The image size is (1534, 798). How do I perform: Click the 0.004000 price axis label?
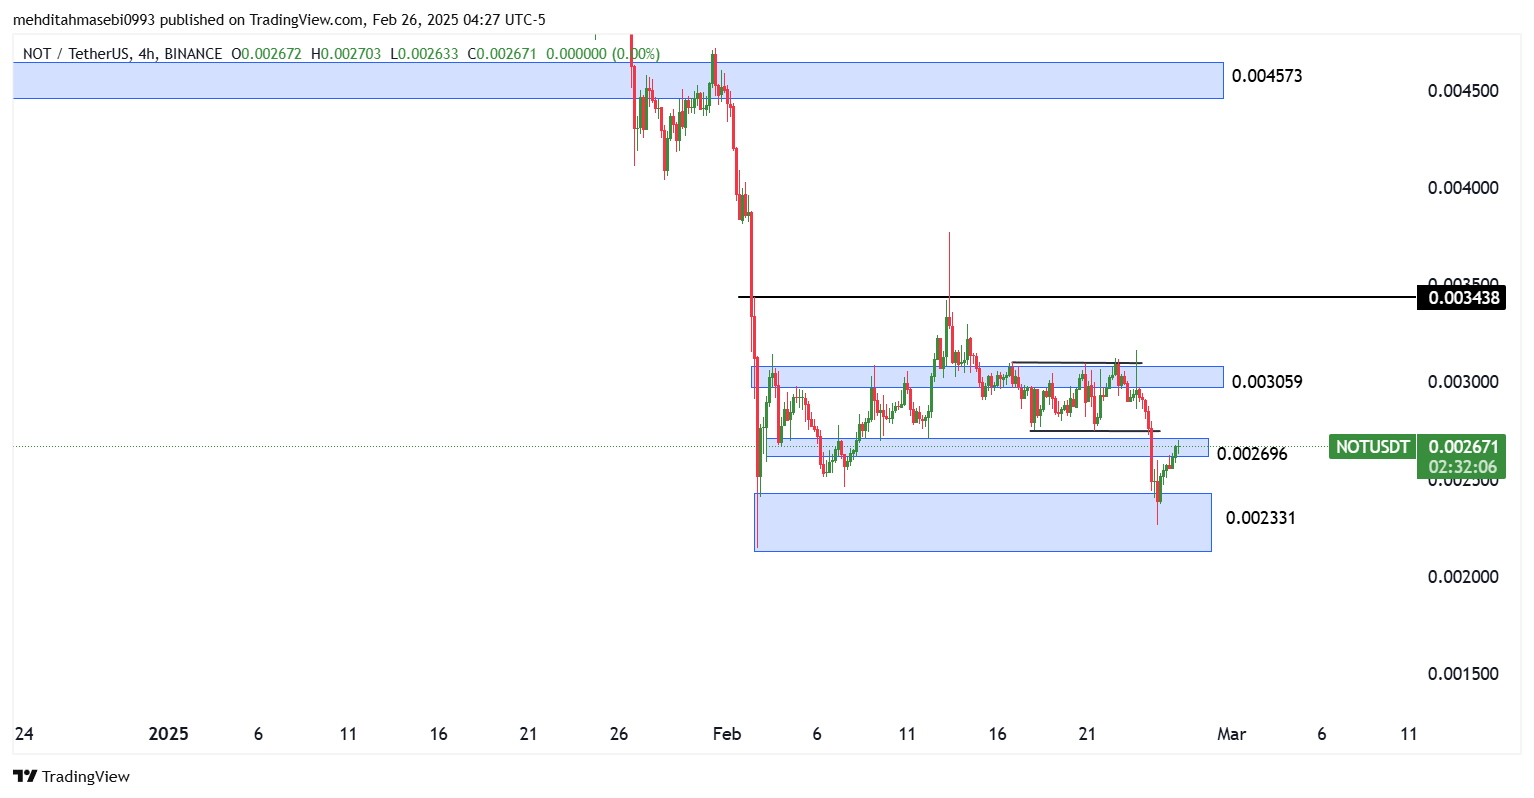point(1463,188)
